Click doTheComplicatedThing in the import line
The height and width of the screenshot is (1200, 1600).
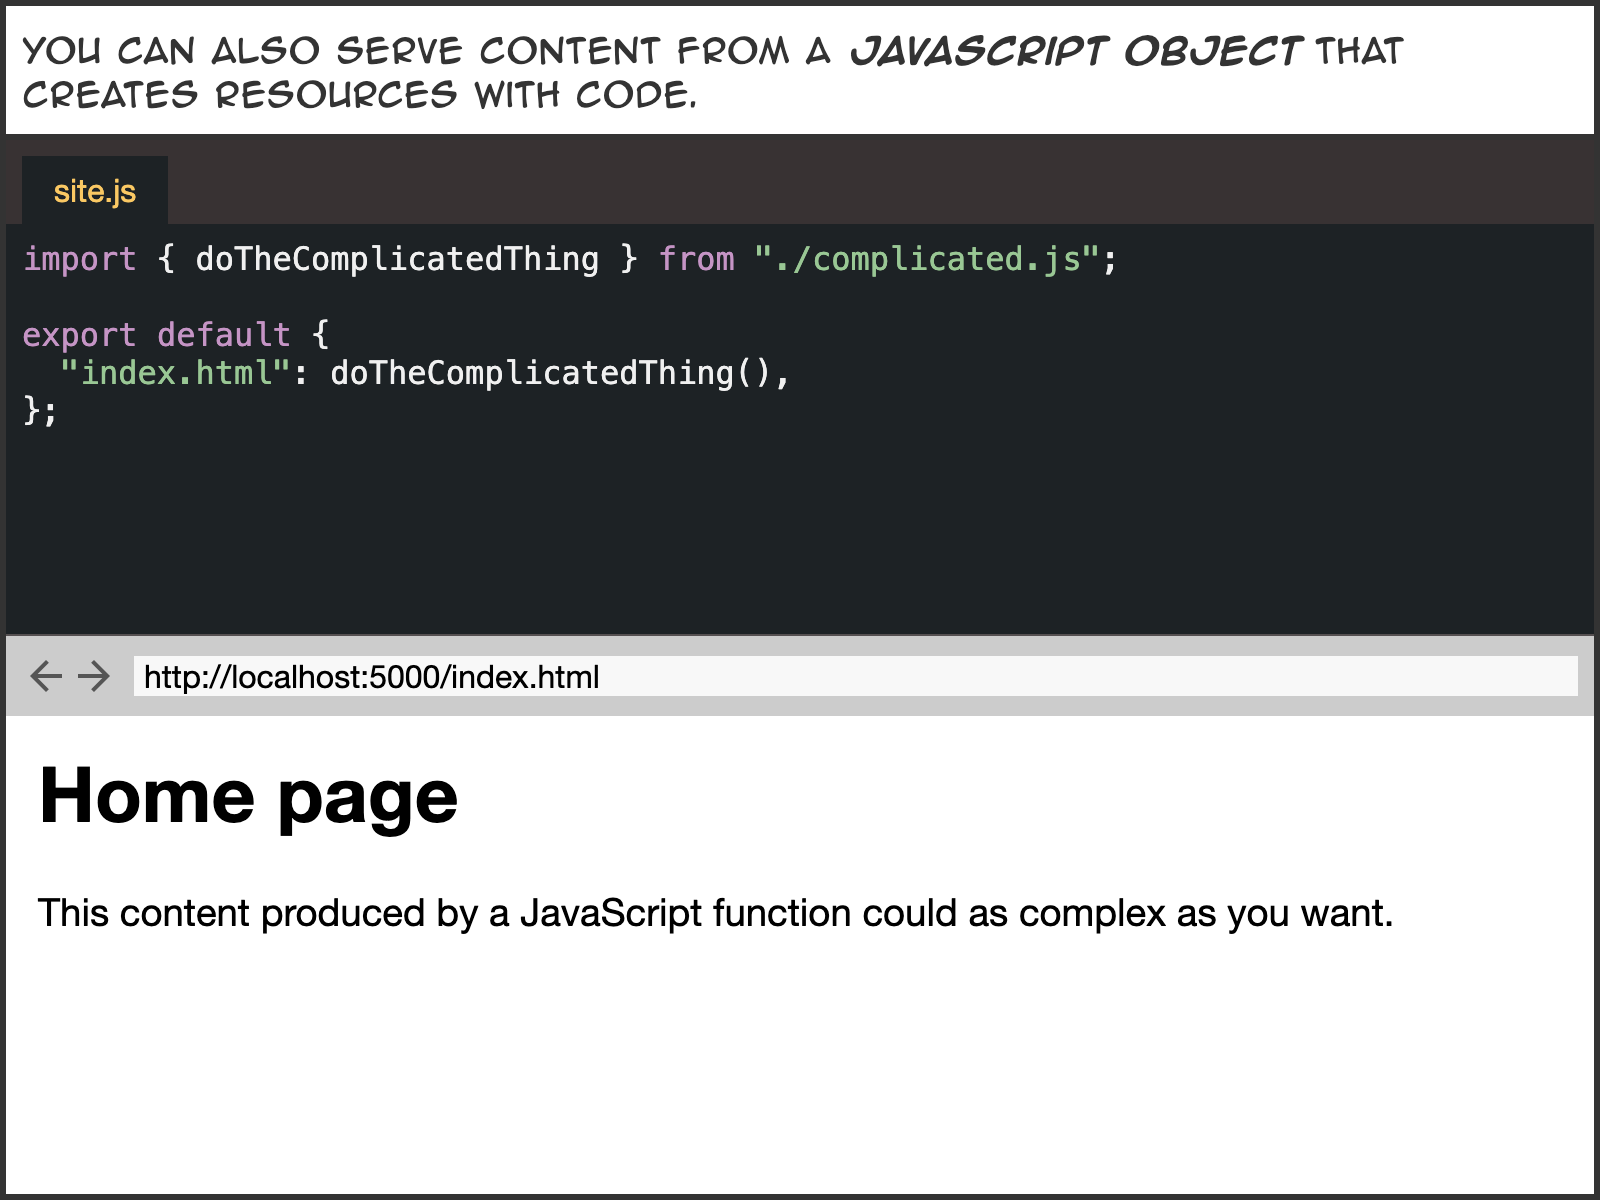(x=397, y=259)
